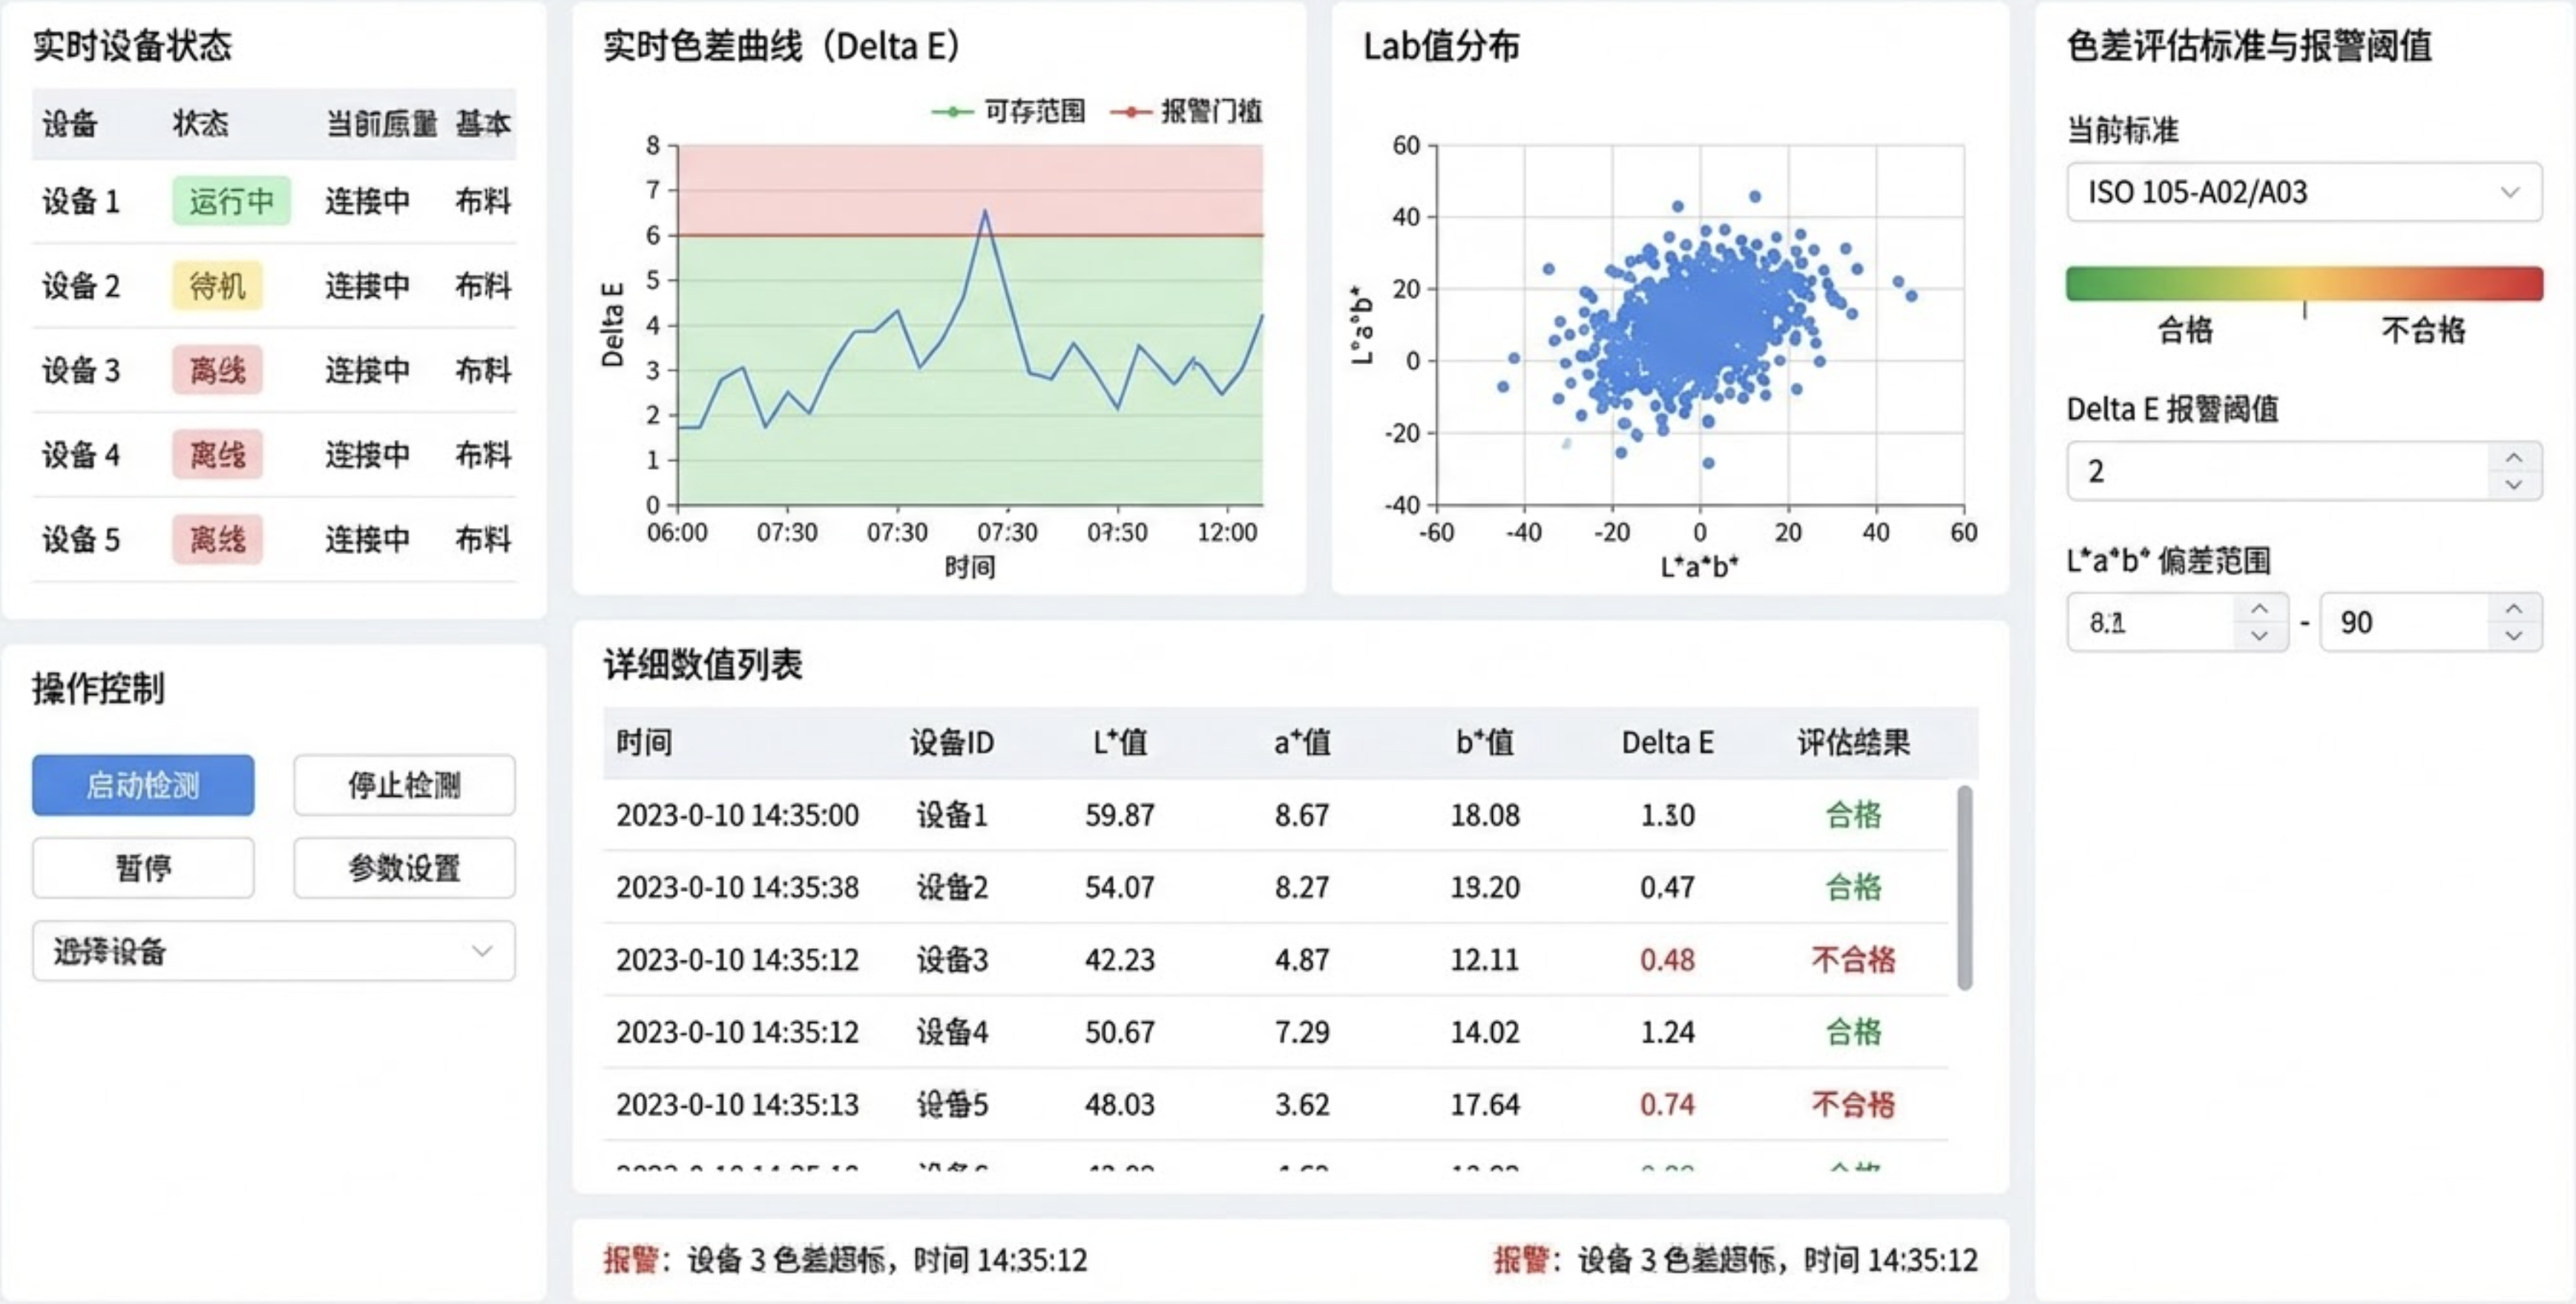Pause detection with the 暂停 button
The image size is (2576, 1304).
pyautogui.click(x=143, y=868)
